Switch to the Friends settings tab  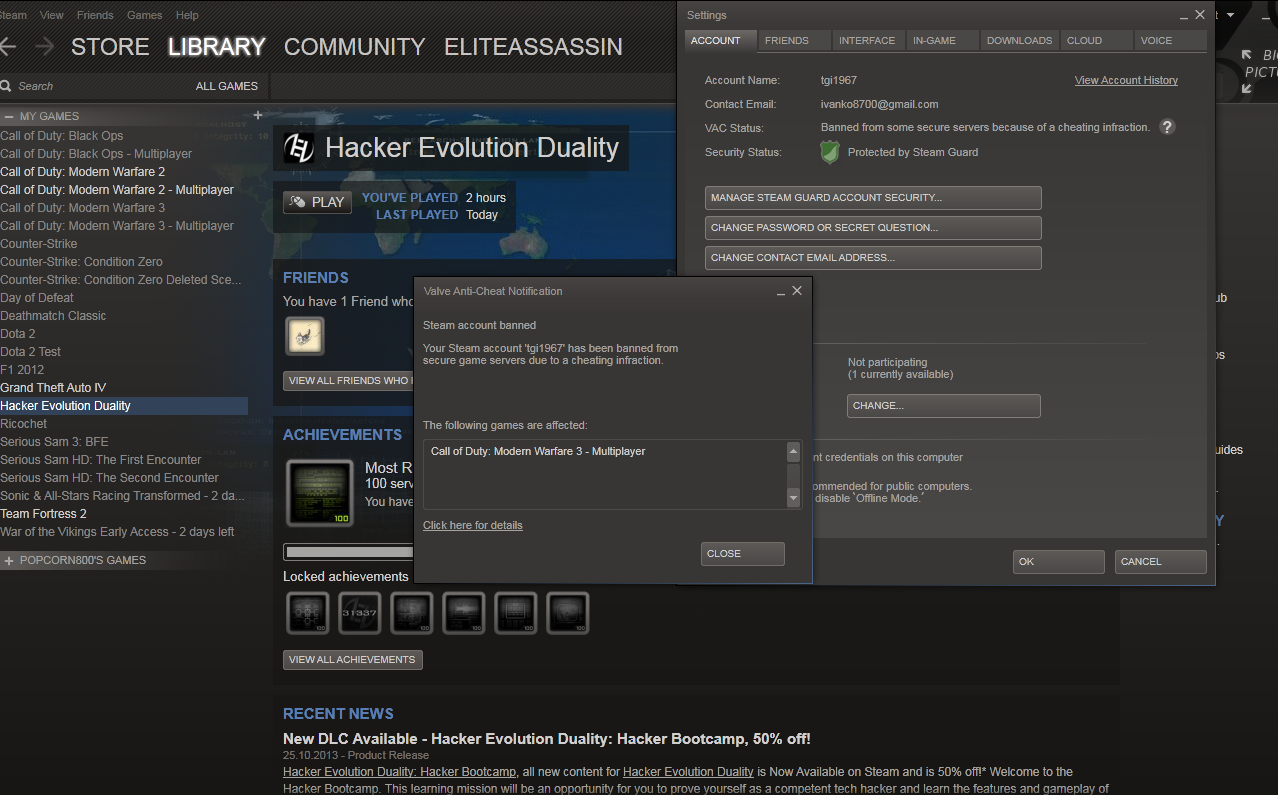click(795, 40)
